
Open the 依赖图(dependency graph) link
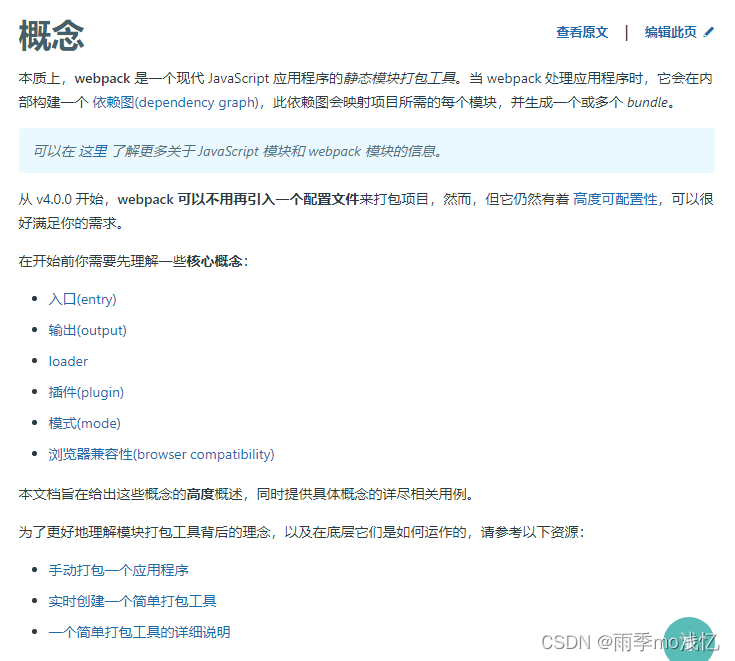(x=175, y=102)
